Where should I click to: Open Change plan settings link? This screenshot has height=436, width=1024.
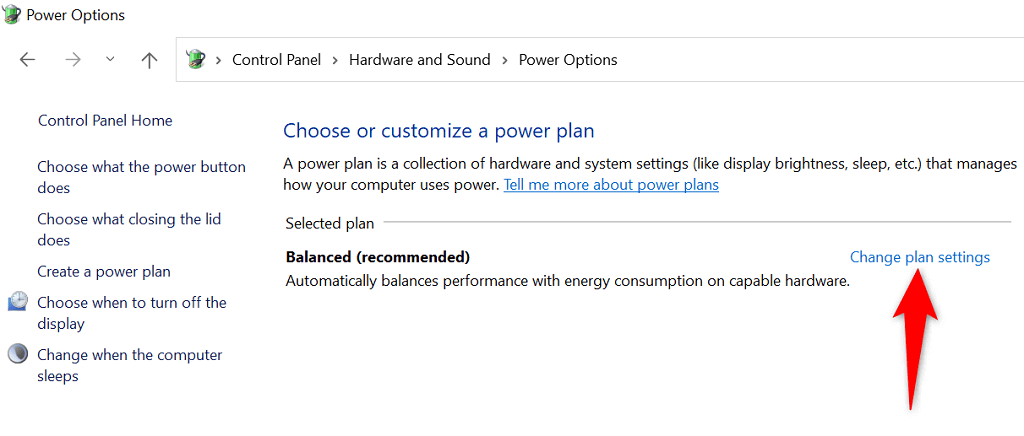coord(919,257)
